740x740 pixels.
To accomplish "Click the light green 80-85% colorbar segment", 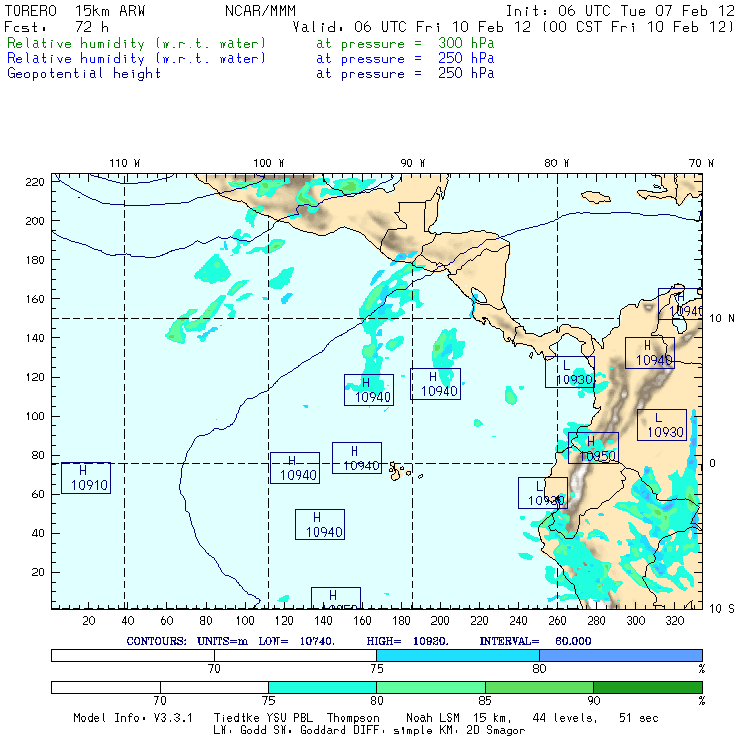I will click(430, 687).
